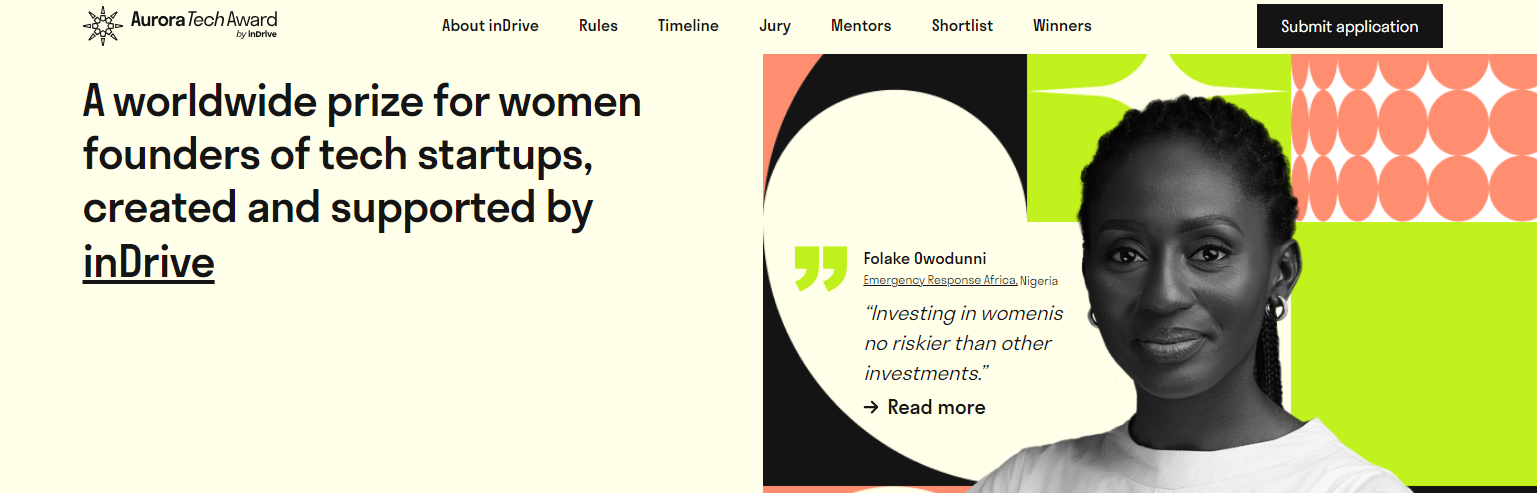Click the "Investing in women" quote text
1537x493 pixels.
click(x=964, y=343)
